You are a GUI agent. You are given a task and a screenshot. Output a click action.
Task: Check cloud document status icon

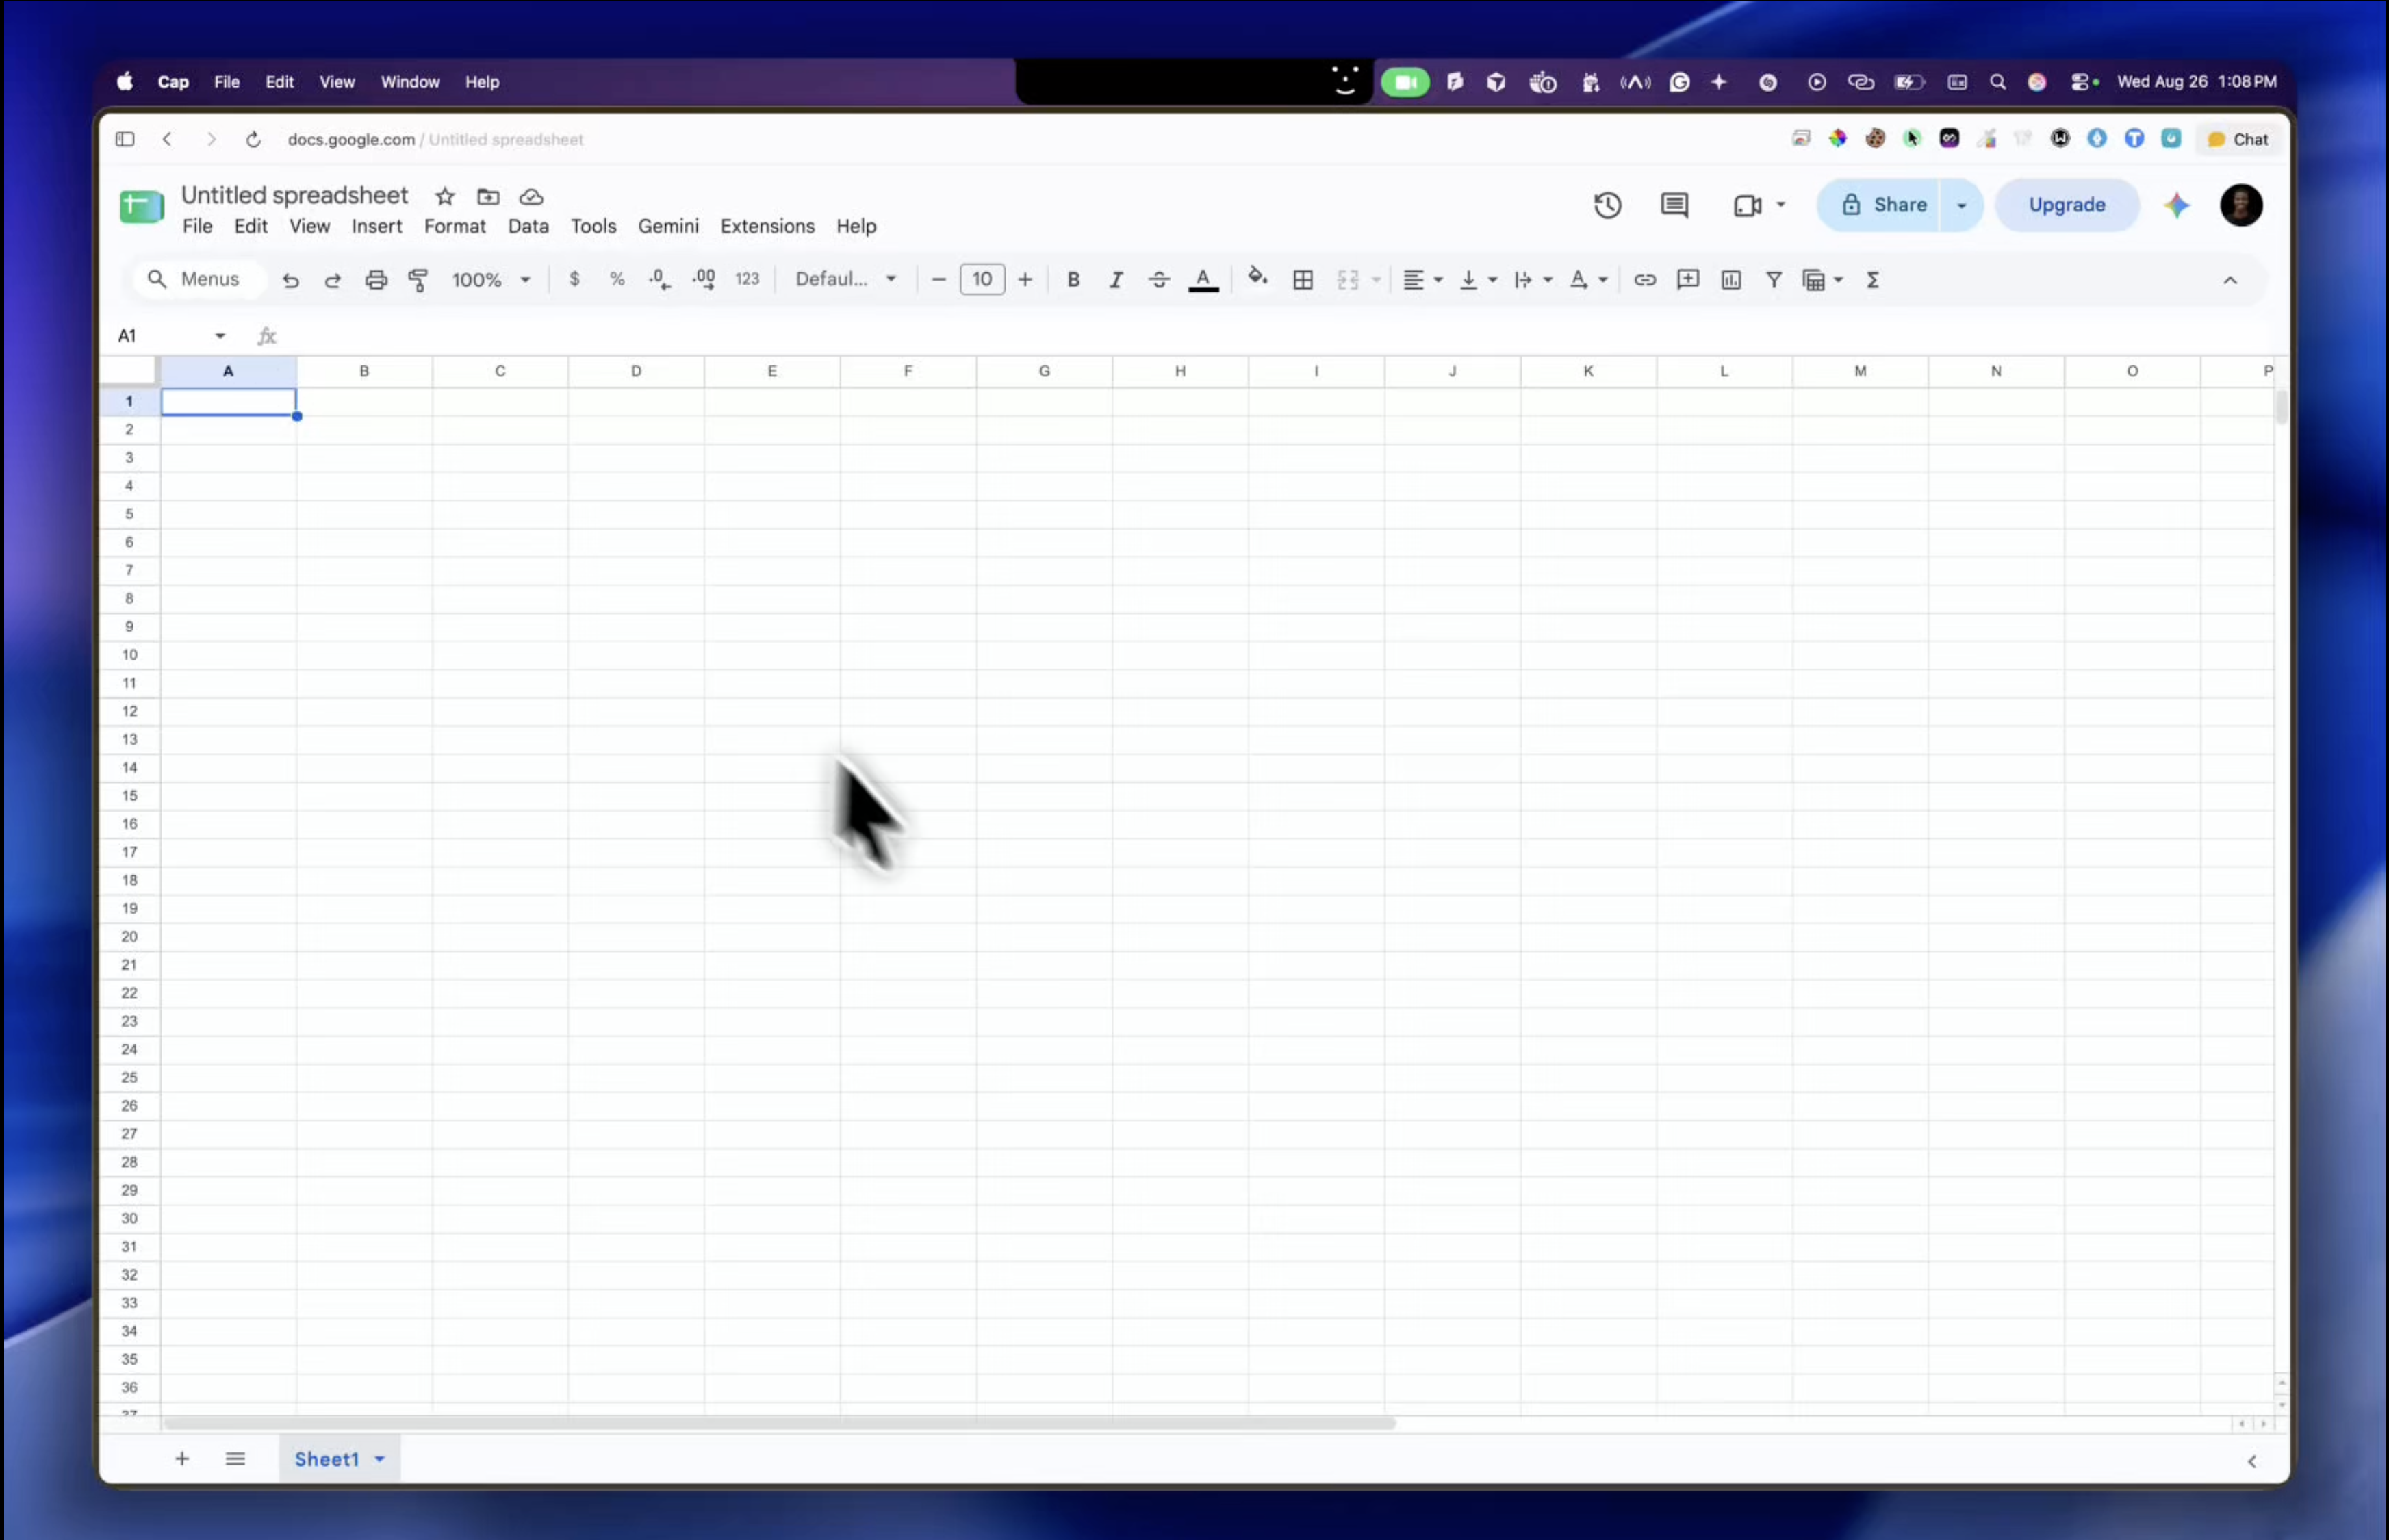click(x=531, y=196)
